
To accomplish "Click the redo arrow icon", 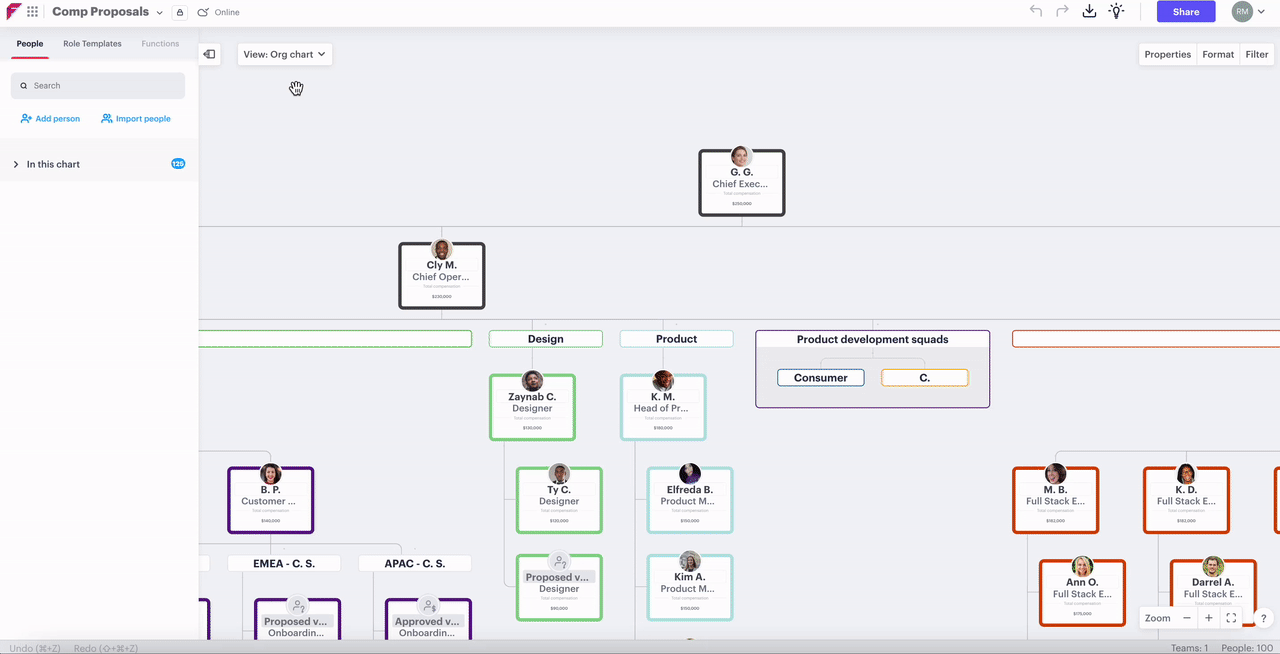I will pos(1062,12).
